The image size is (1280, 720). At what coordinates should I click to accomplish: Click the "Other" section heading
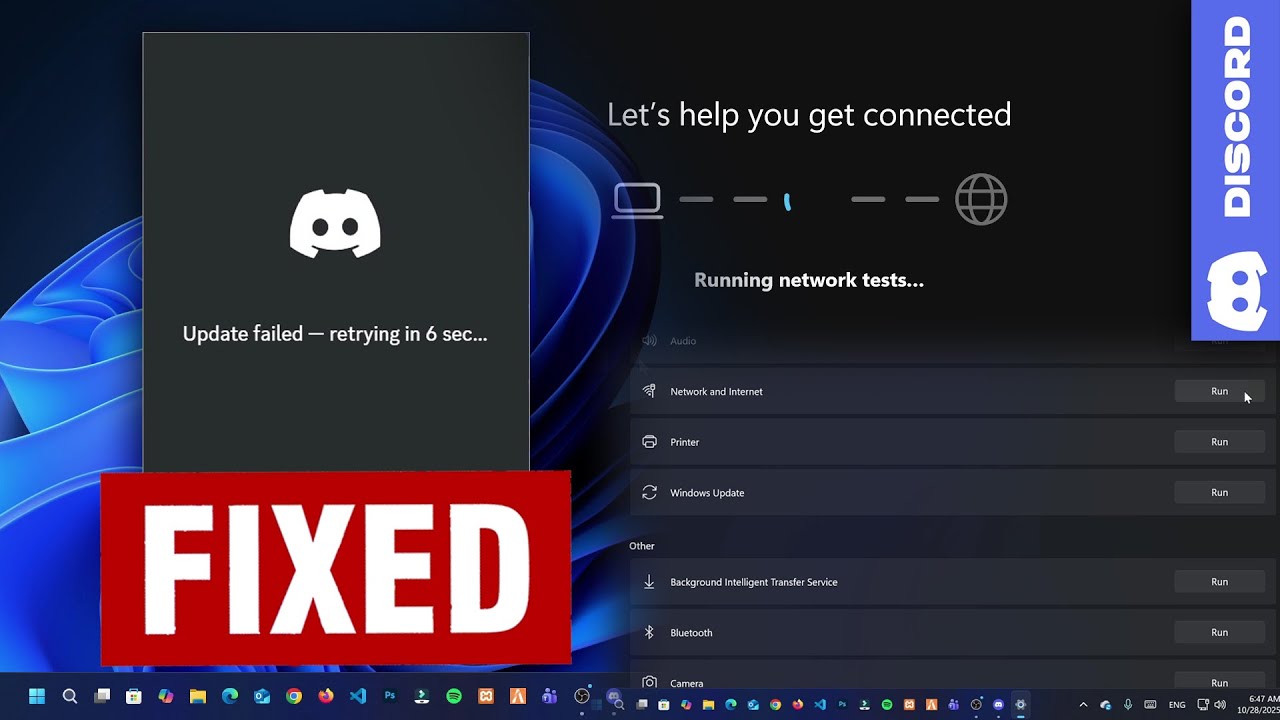click(x=642, y=546)
